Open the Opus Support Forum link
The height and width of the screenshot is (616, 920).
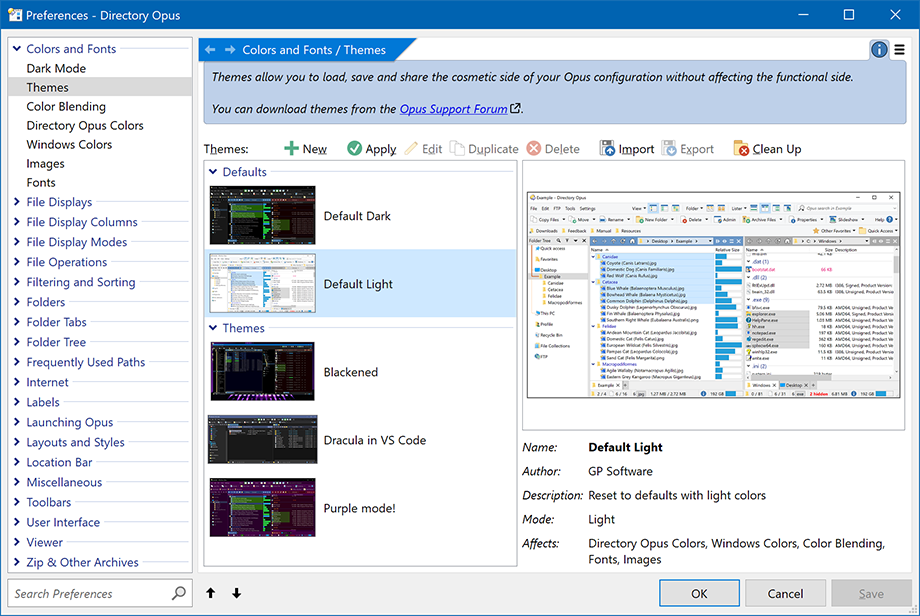pos(454,109)
